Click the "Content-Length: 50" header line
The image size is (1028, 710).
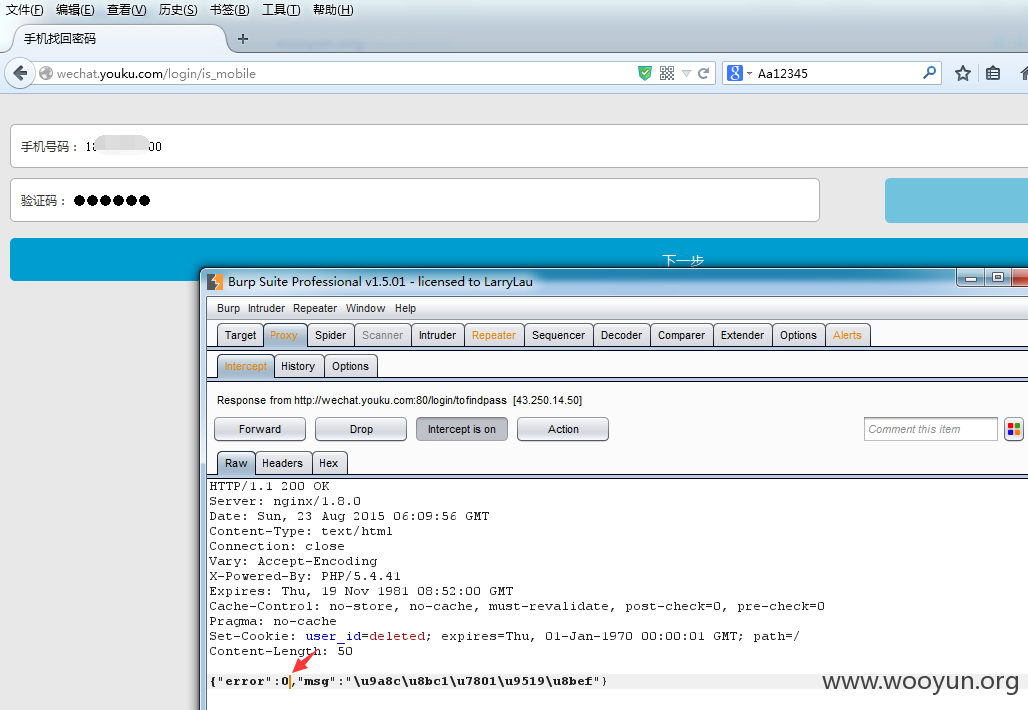click(x=281, y=651)
